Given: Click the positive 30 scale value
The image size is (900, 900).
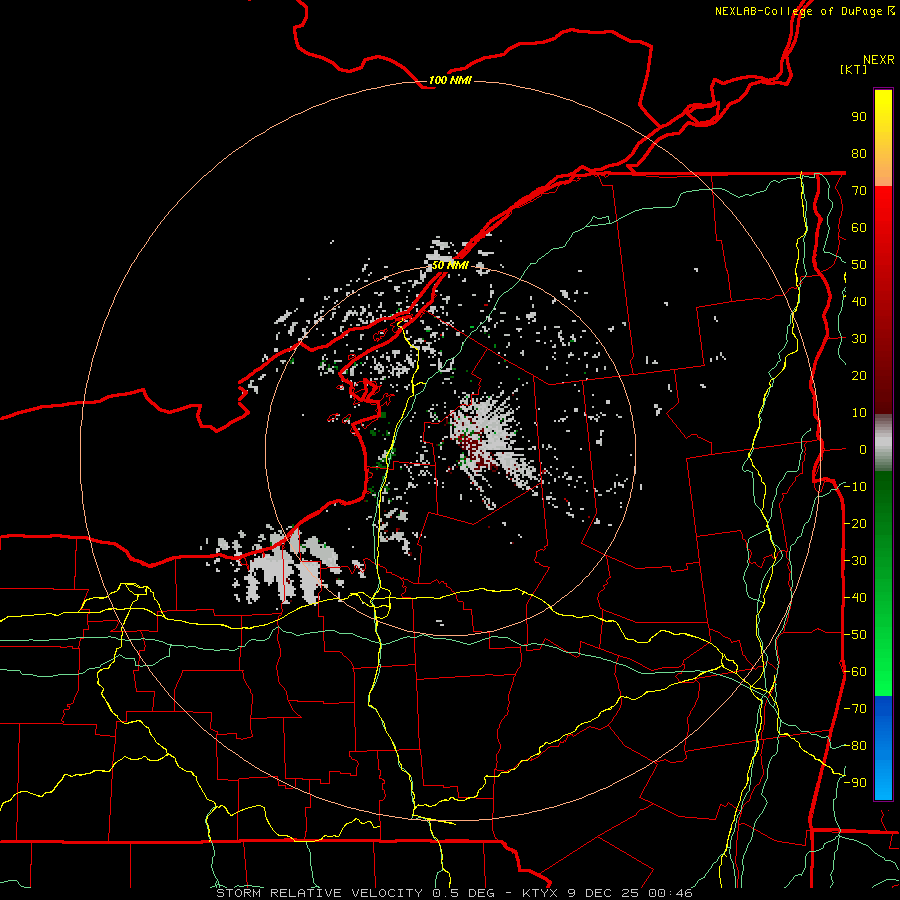Looking at the screenshot, I should pyautogui.click(x=859, y=339).
